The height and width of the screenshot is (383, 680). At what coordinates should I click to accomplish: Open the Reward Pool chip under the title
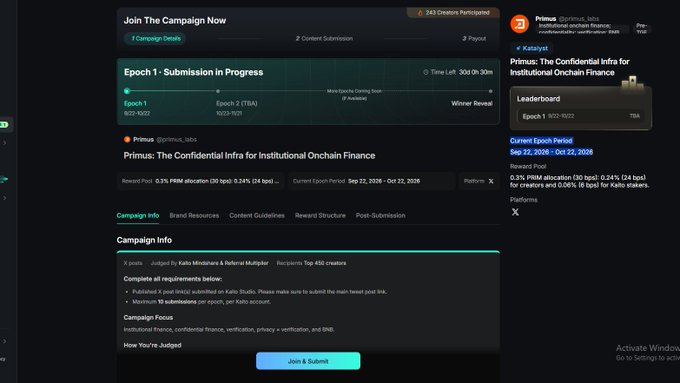click(200, 181)
